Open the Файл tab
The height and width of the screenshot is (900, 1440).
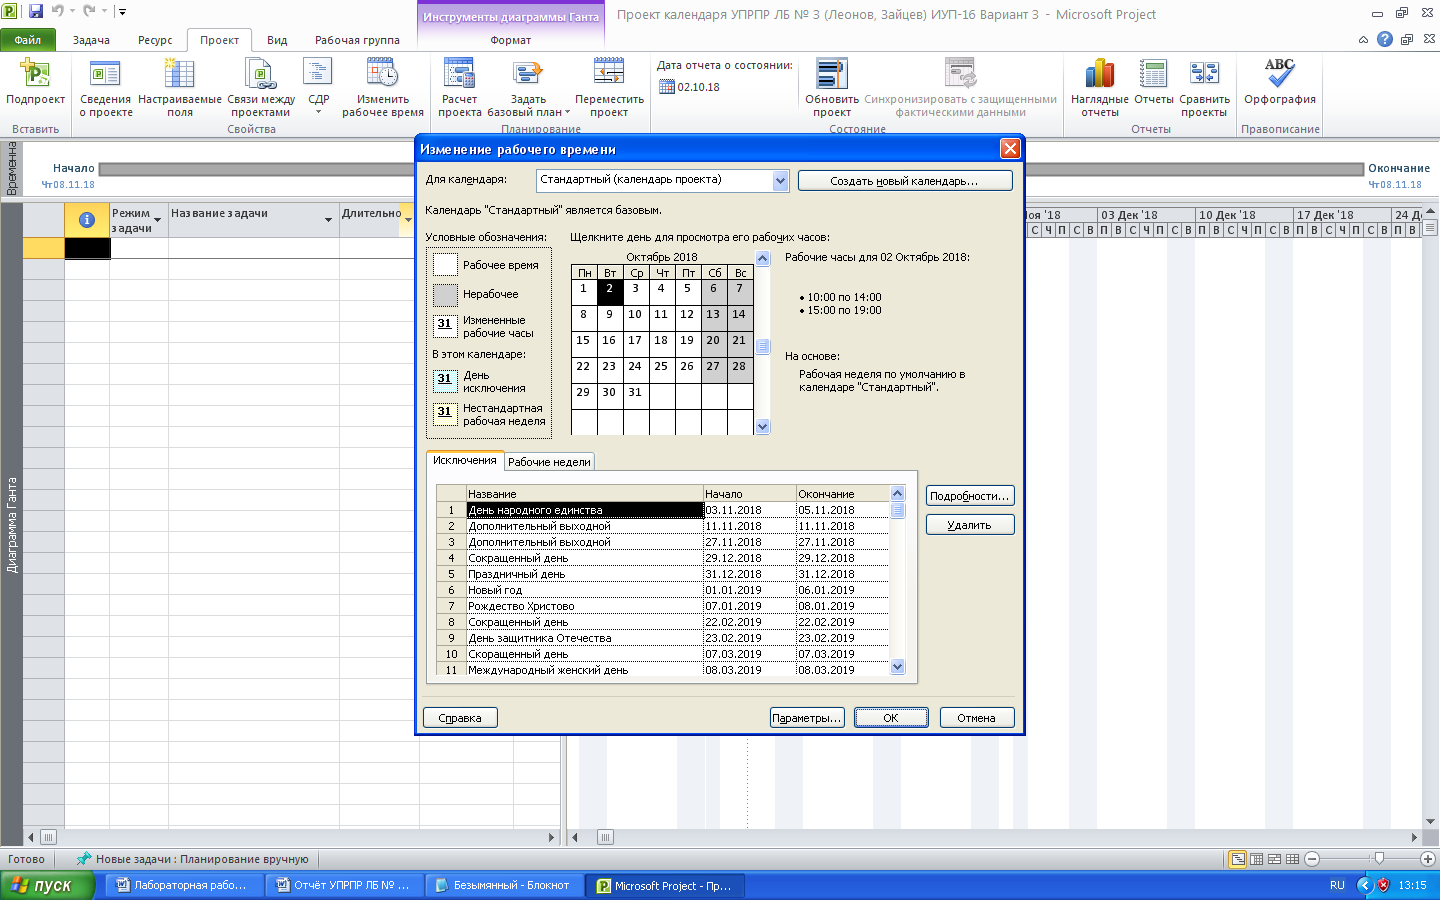pos(28,40)
